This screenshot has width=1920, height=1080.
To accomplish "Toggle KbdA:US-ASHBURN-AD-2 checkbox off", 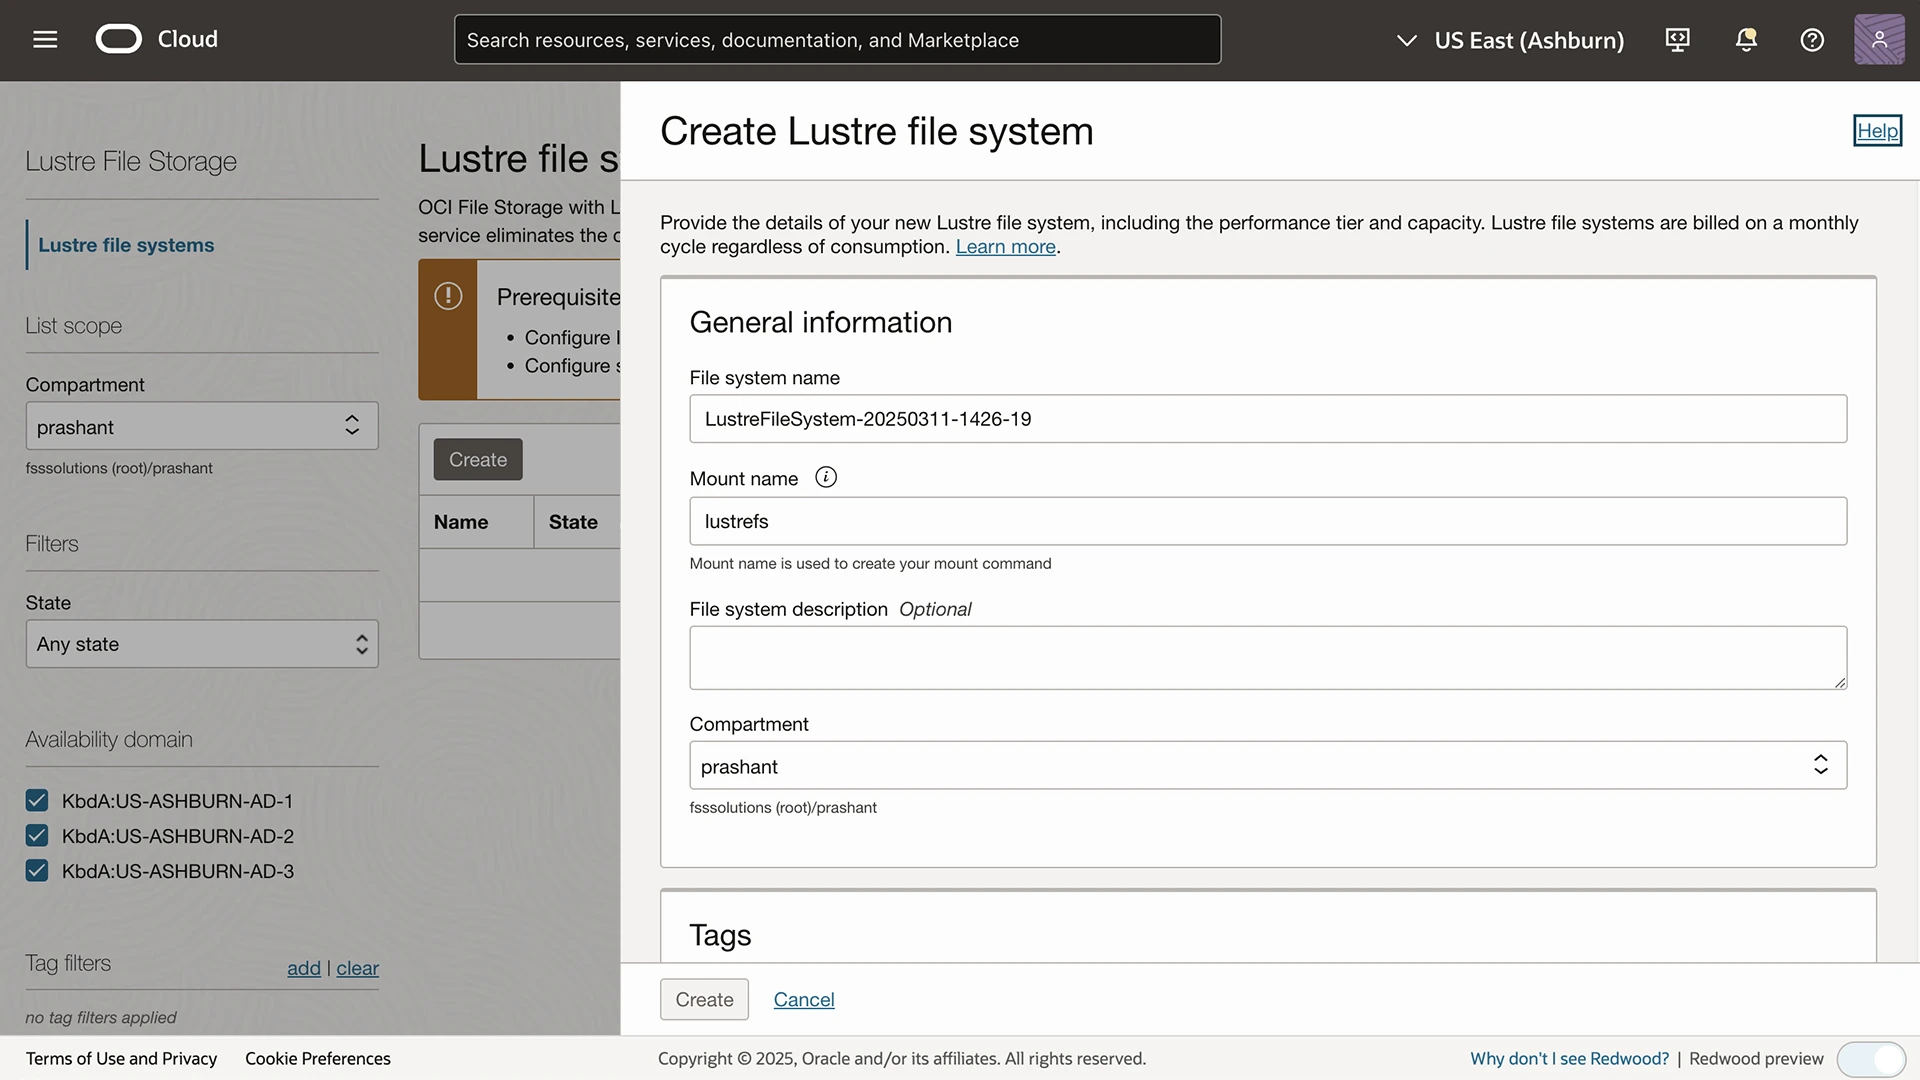I will click(36, 835).
